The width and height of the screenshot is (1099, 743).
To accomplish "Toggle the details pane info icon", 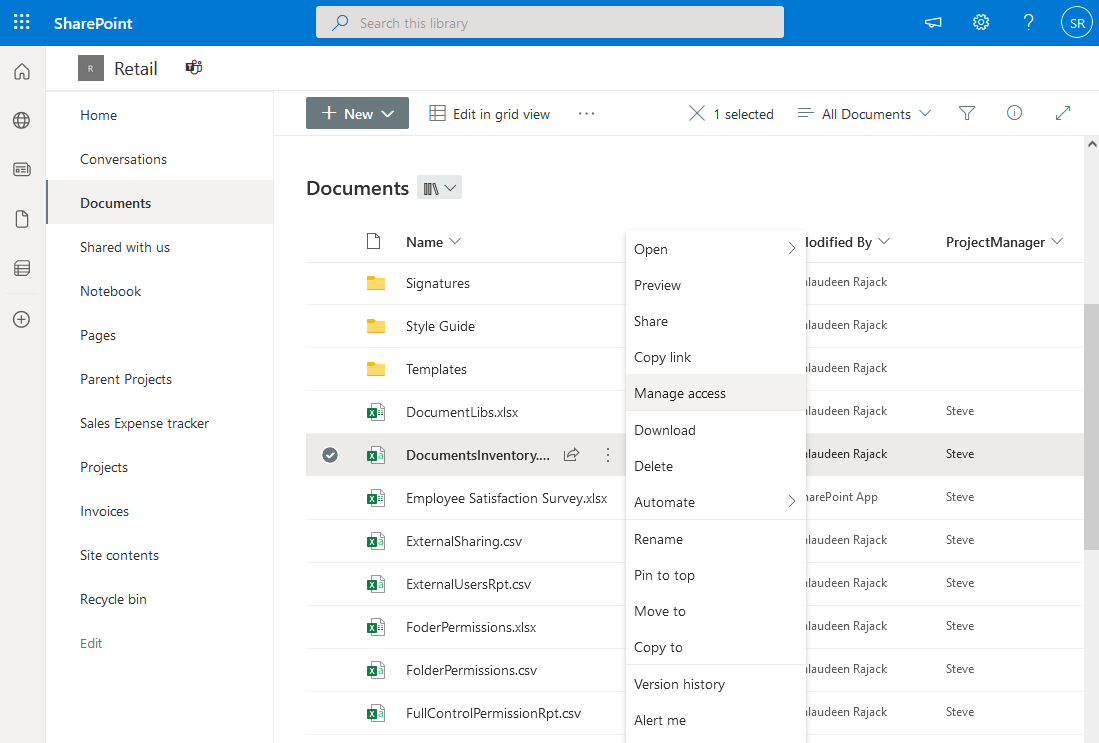I will tap(1014, 113).
